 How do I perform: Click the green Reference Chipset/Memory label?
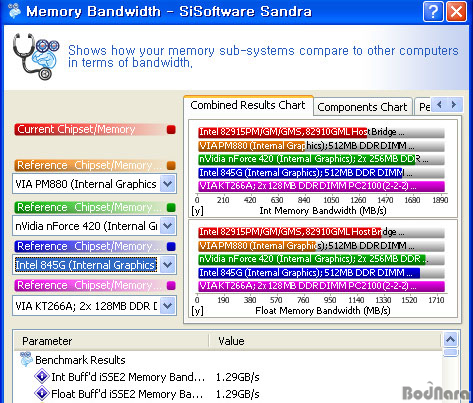tap(89, 207)
